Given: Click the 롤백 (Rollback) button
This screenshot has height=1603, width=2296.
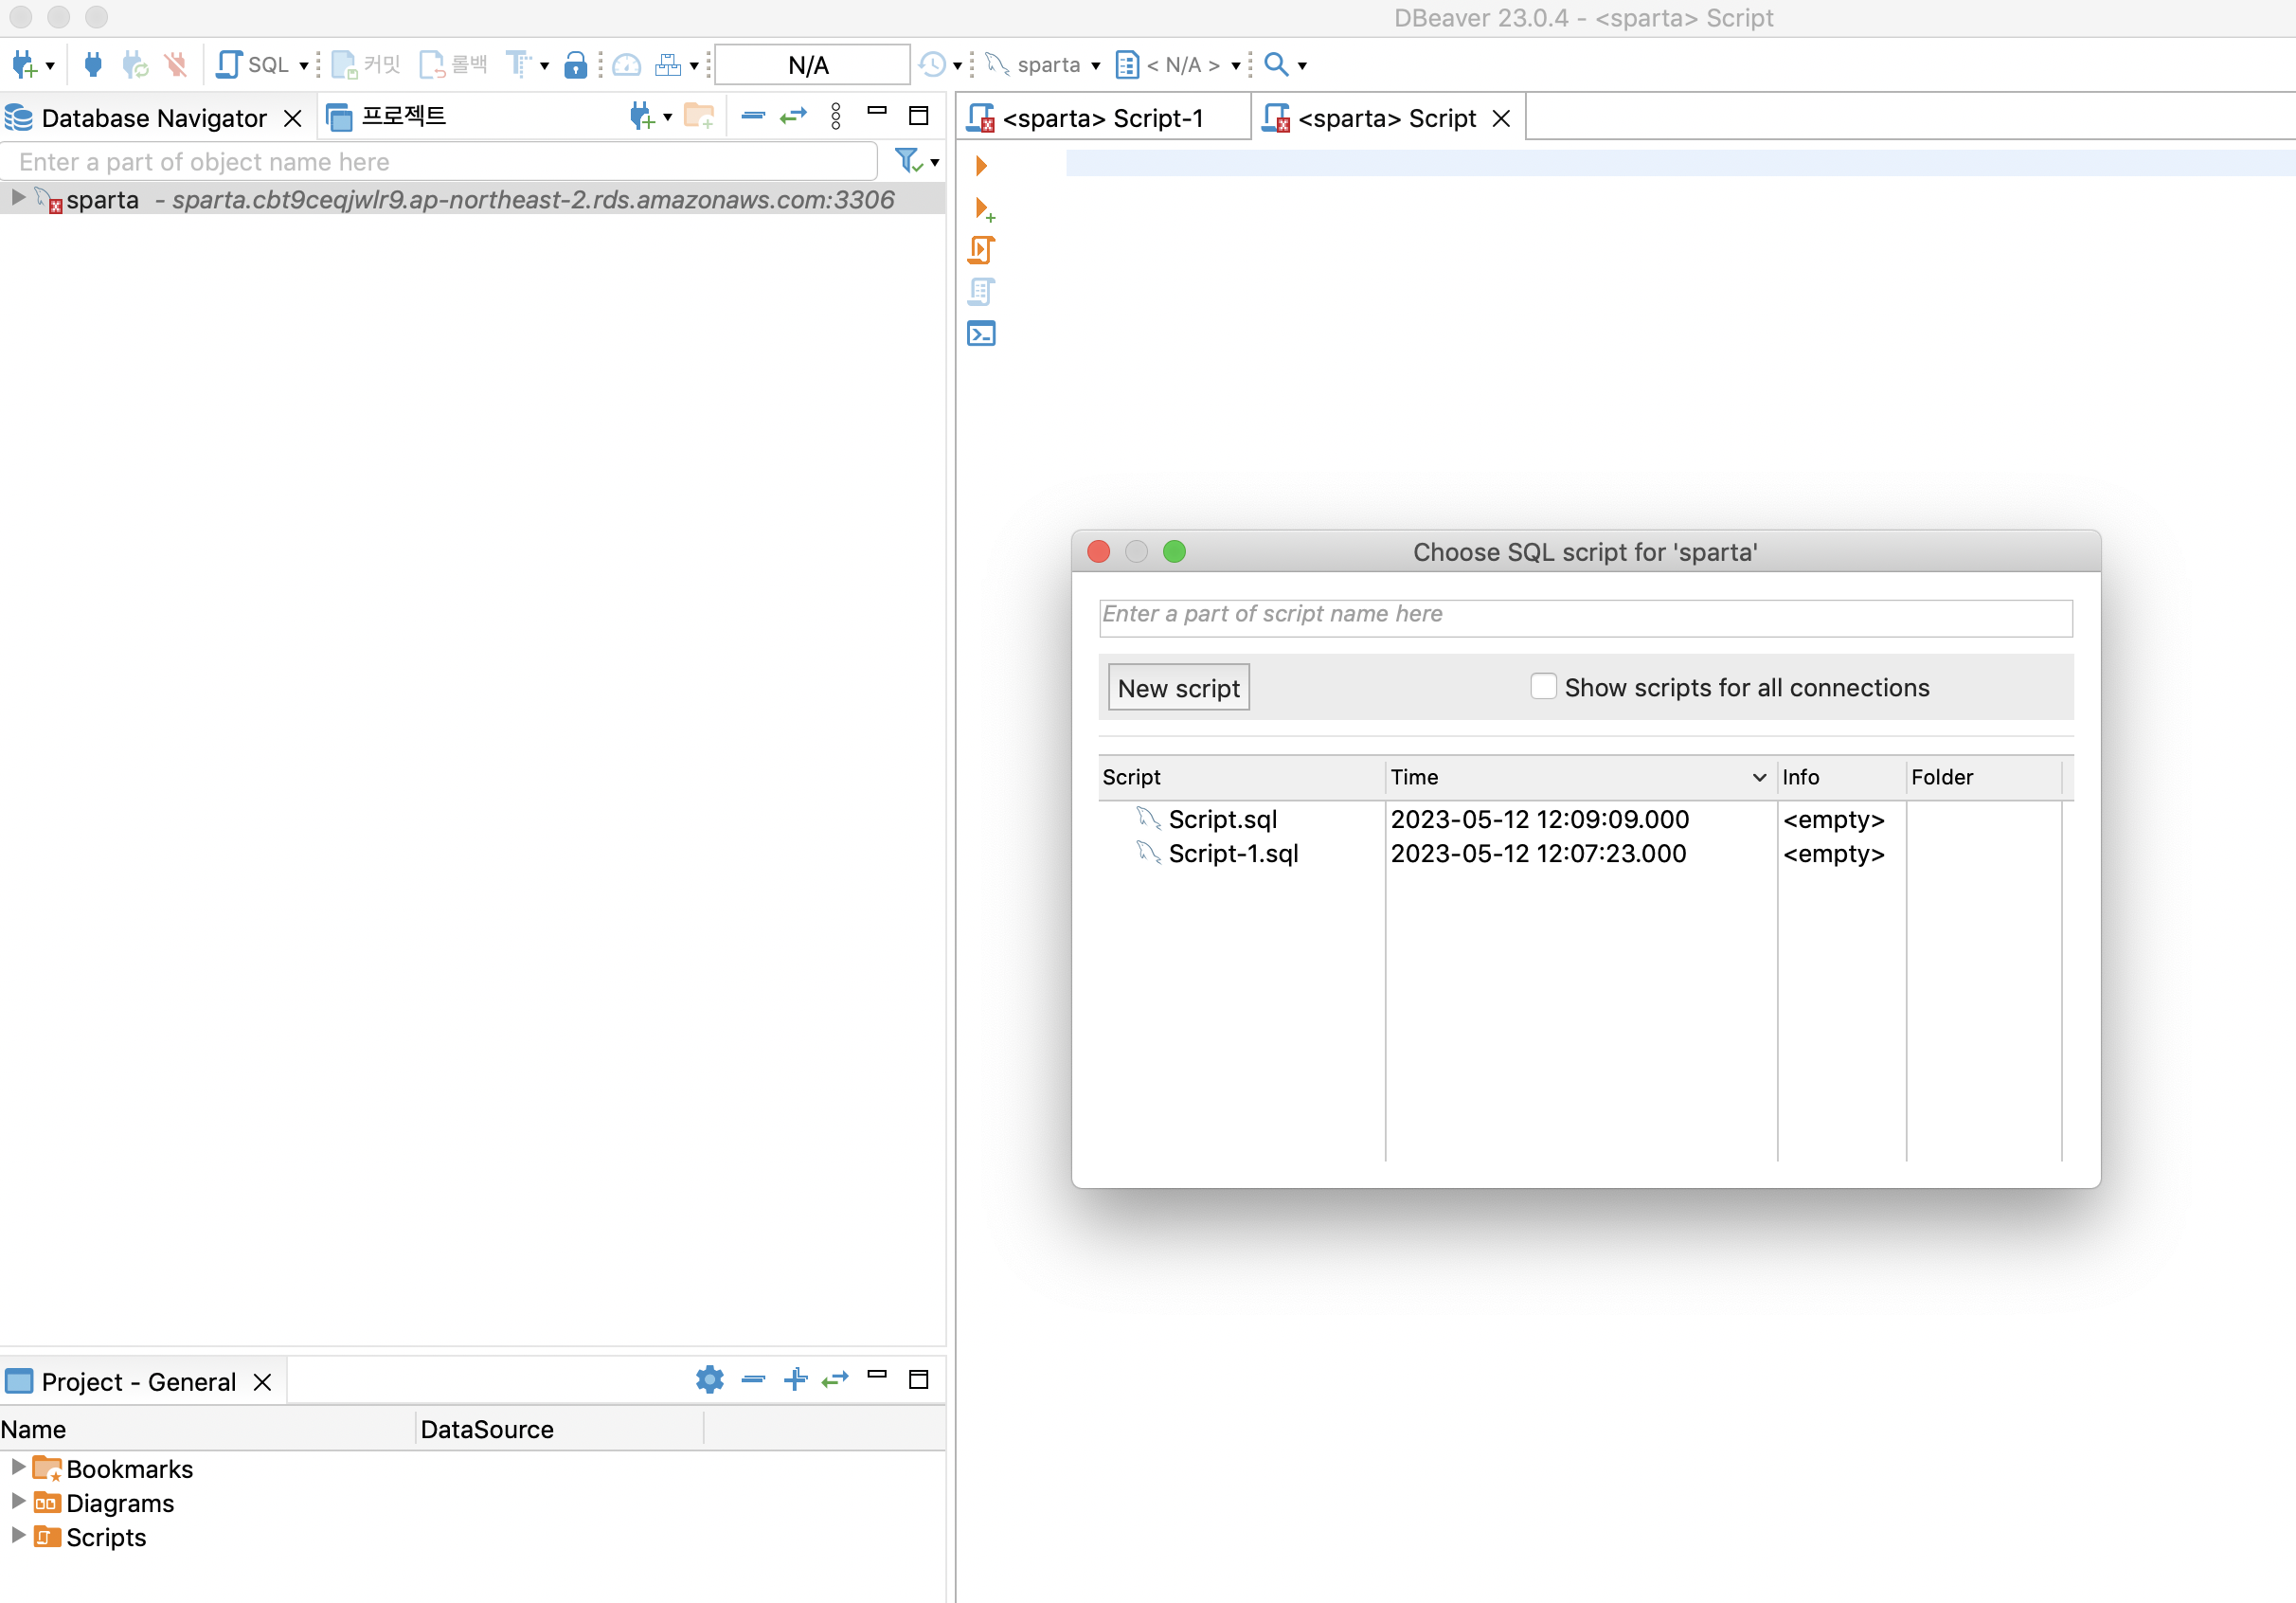Looking at the screenshot, I should click(x=453, y=65).
